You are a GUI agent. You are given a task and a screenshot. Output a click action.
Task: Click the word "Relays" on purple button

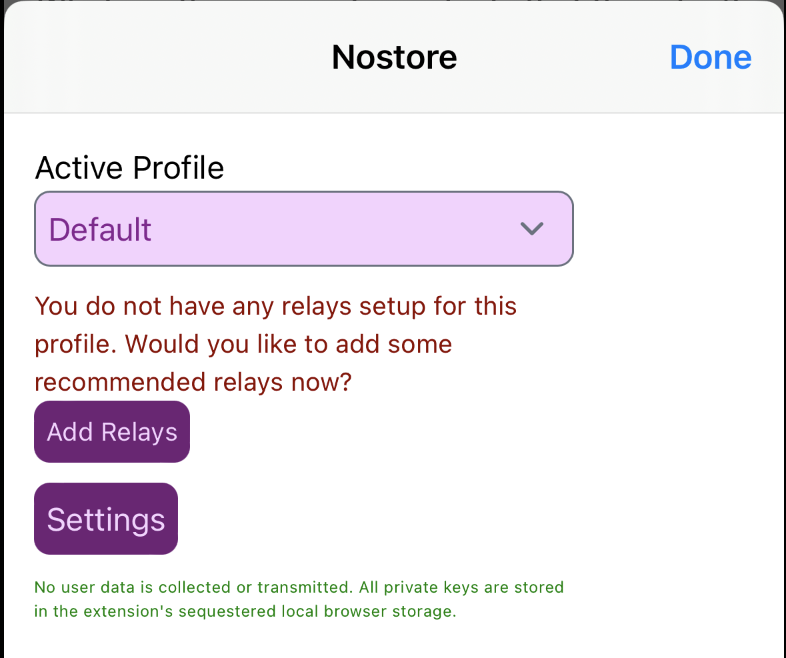[x=139, y=432]
